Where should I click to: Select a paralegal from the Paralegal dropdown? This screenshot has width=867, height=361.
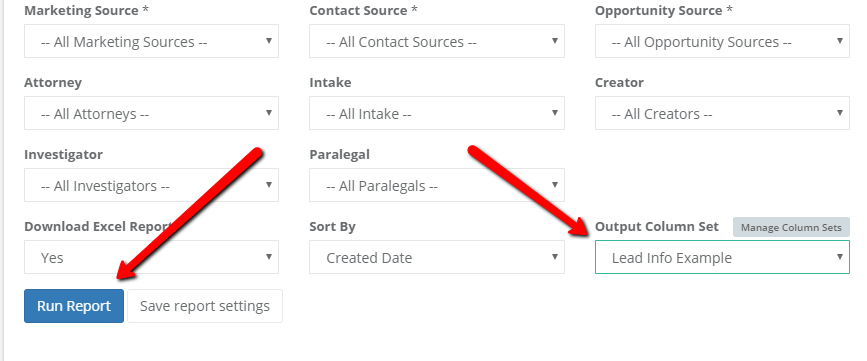(x=436, y=185)
